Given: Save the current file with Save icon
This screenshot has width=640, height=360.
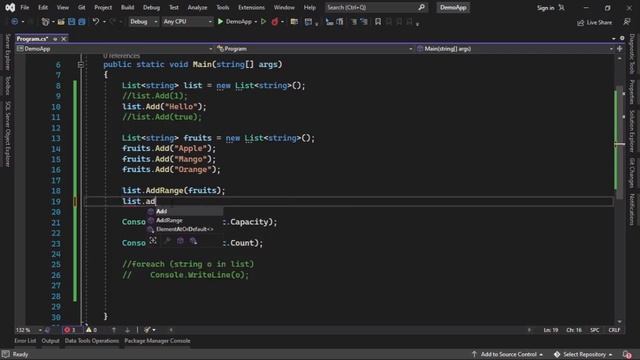Looking at the screenshot, I should (71, 22).
